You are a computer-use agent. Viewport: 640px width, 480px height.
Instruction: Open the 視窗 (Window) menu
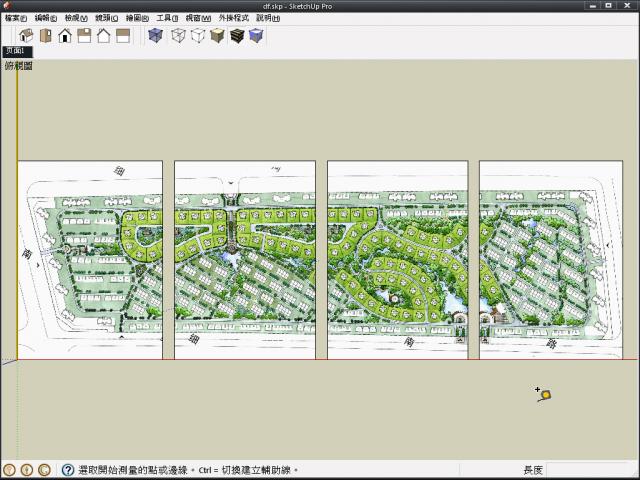[197, 18]
